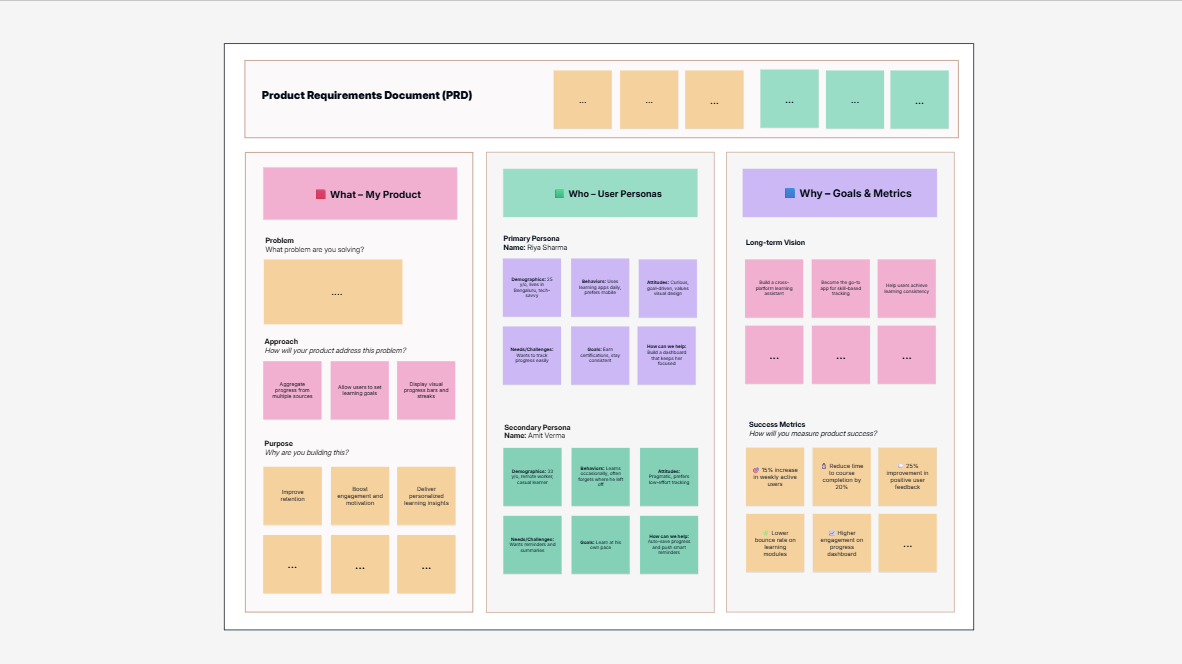Viewport: 1182px width, 664px height.
Task: Select the empty note in Success Metrics
Action: 908,543
